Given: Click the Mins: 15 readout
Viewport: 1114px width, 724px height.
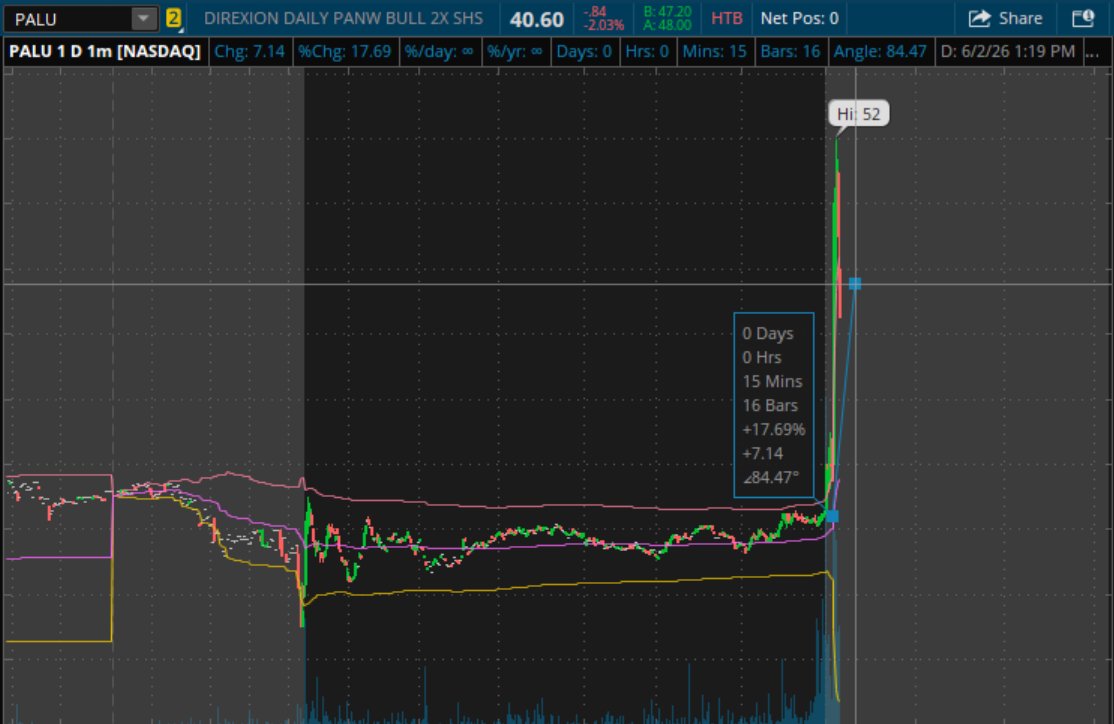Looking at the screenshot, I should click(715, 51).
